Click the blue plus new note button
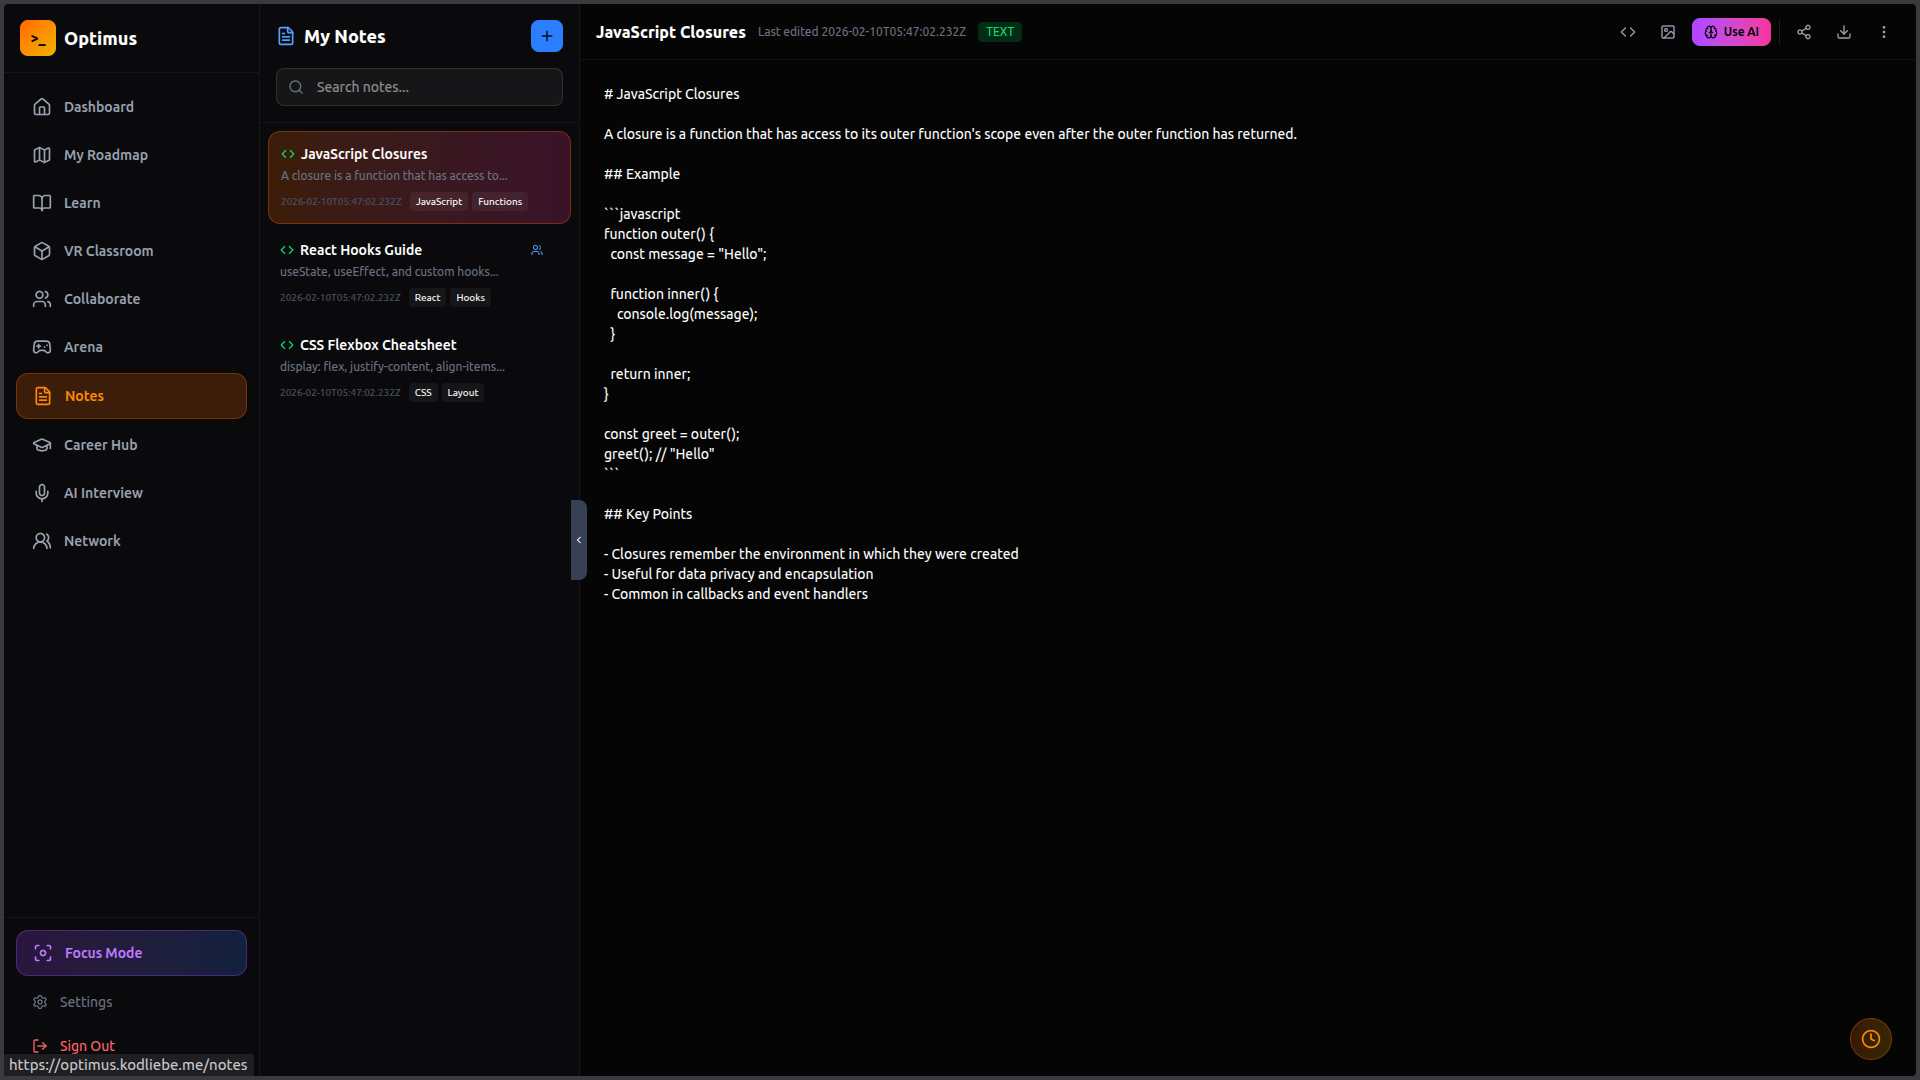 pyautogui.click(x=546, y=36)
